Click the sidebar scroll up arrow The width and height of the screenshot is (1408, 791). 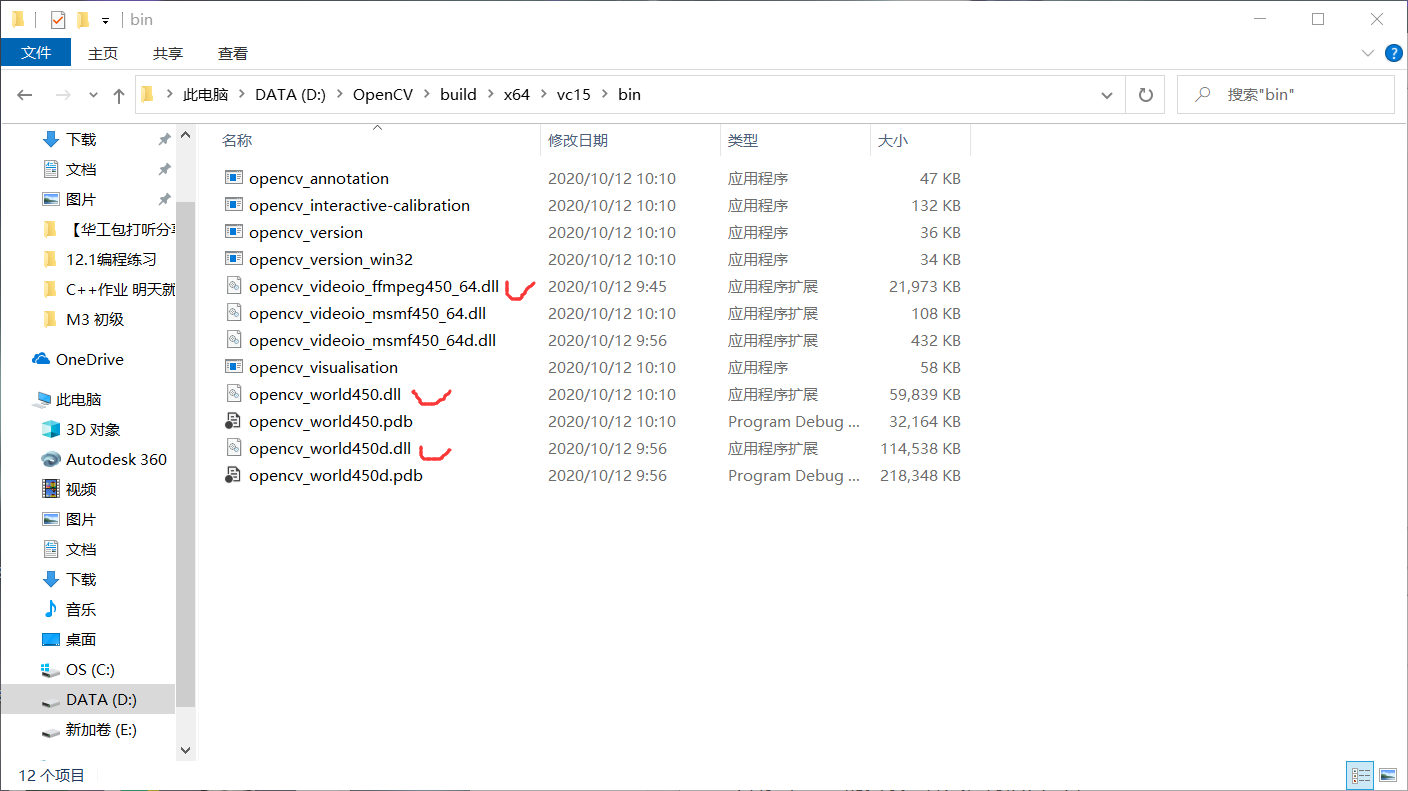185,137
